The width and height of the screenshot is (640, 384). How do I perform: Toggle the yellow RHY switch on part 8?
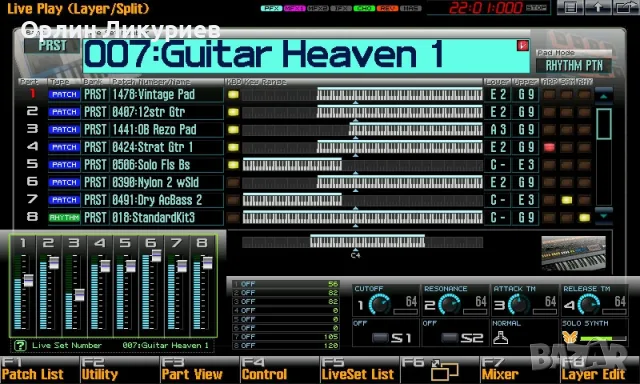pyautogui.click(x=584, y=218)
